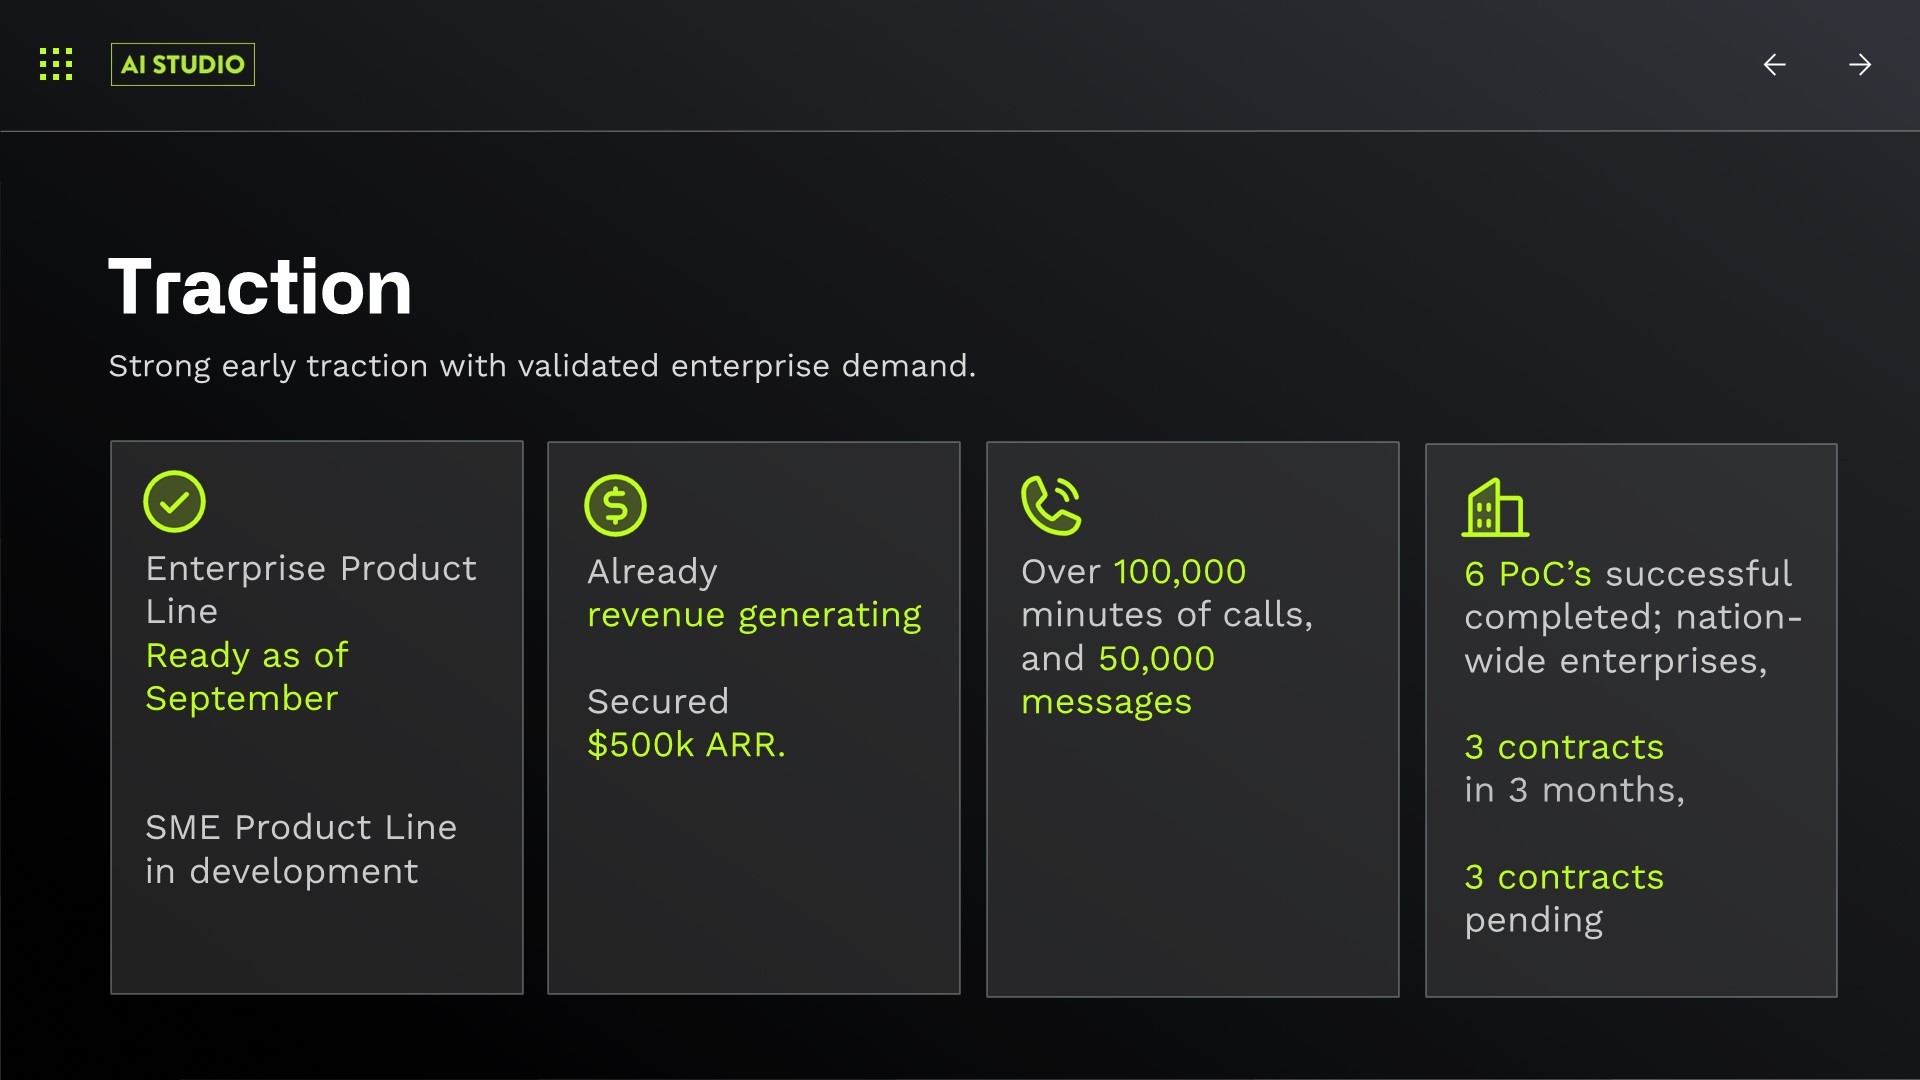Image resolution: width=1920 pixels, height=1080 pixels.
Task: Click '3 contracts in 3 months' text
Action: click(1573, 768)
